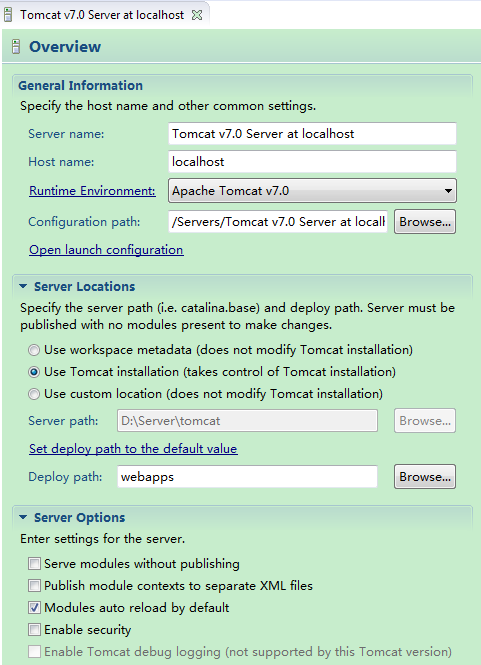
Task: Open launch configuration link
Action: 106,250
